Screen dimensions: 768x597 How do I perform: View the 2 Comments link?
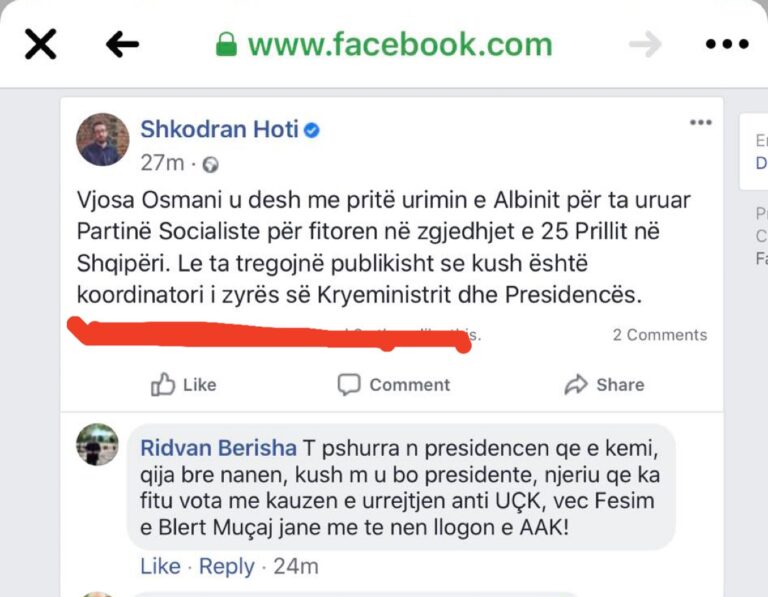click(659, 335)
